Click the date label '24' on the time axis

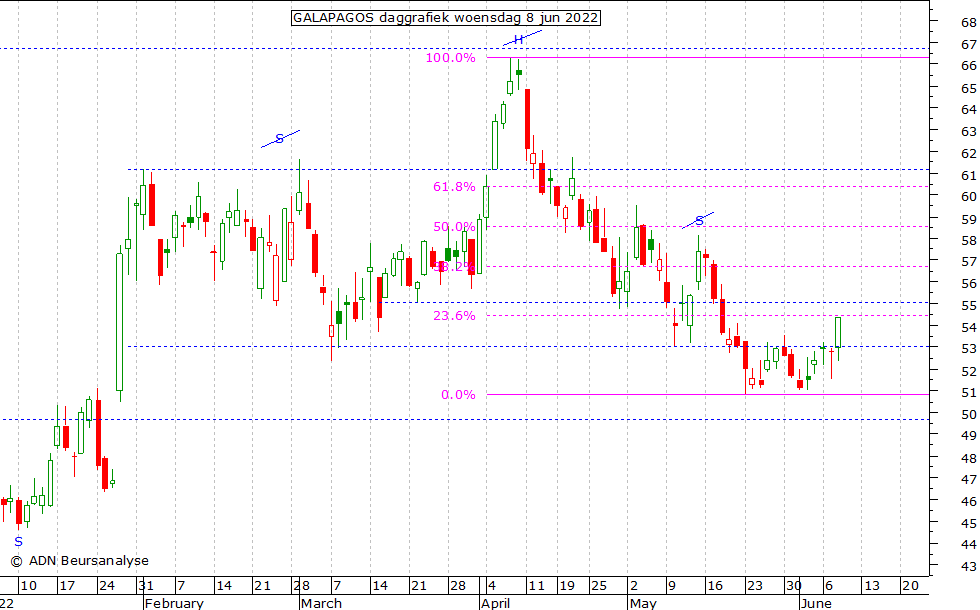click(x=107, y=586)
